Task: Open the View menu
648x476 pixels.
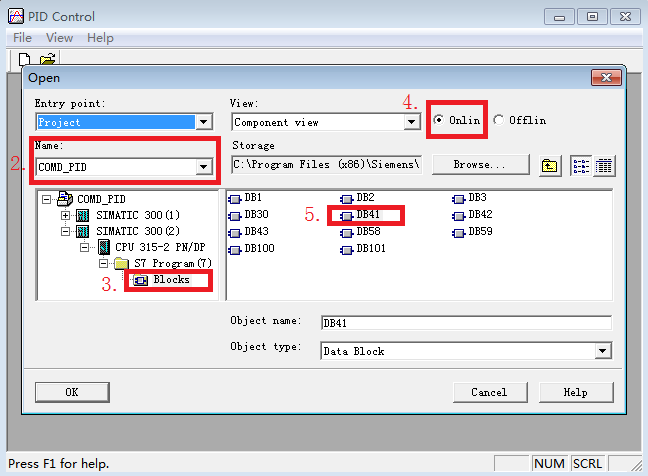Action: click(x=60, y=38)
